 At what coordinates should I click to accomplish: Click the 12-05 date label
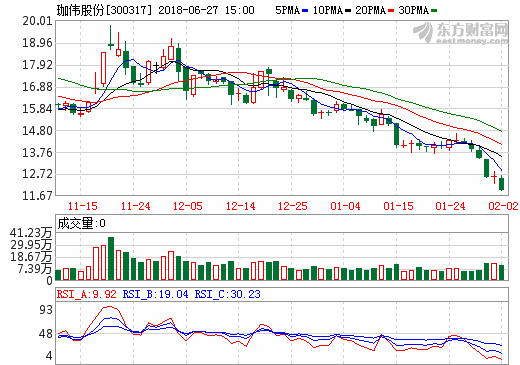(188, 206)
